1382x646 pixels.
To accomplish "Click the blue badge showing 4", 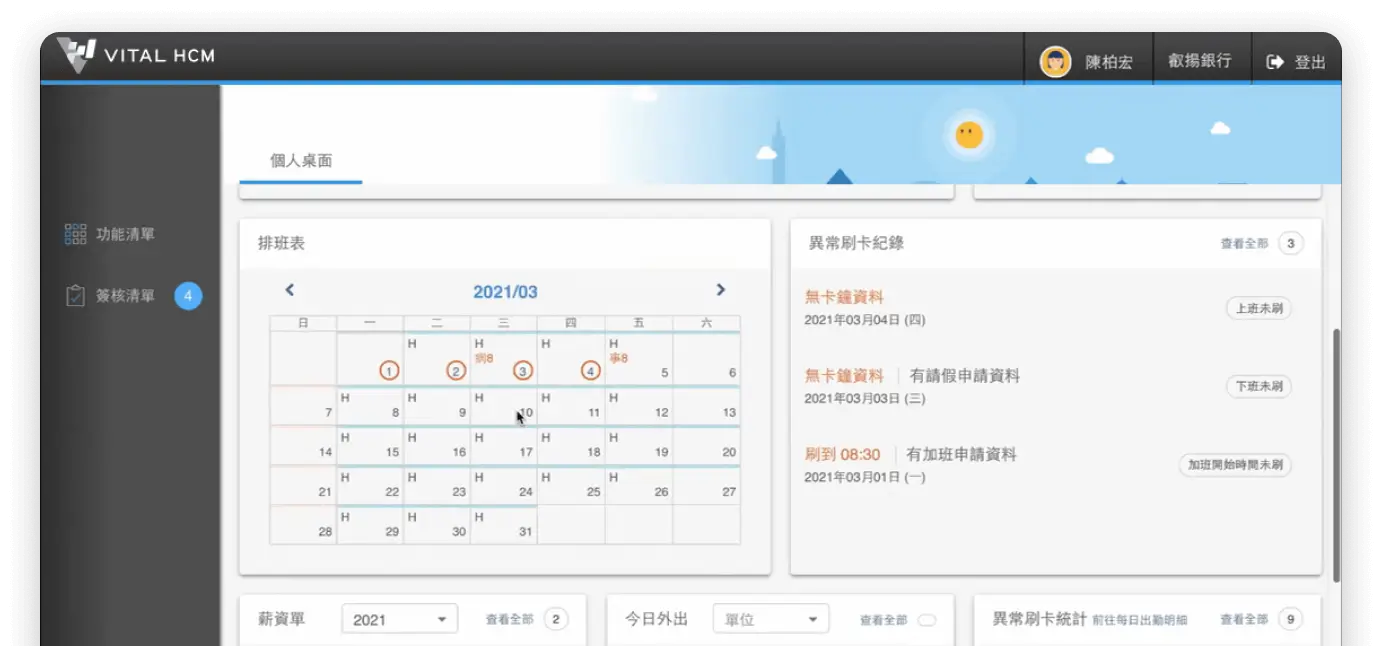I will pyautogui.click(x=188, y=296).
